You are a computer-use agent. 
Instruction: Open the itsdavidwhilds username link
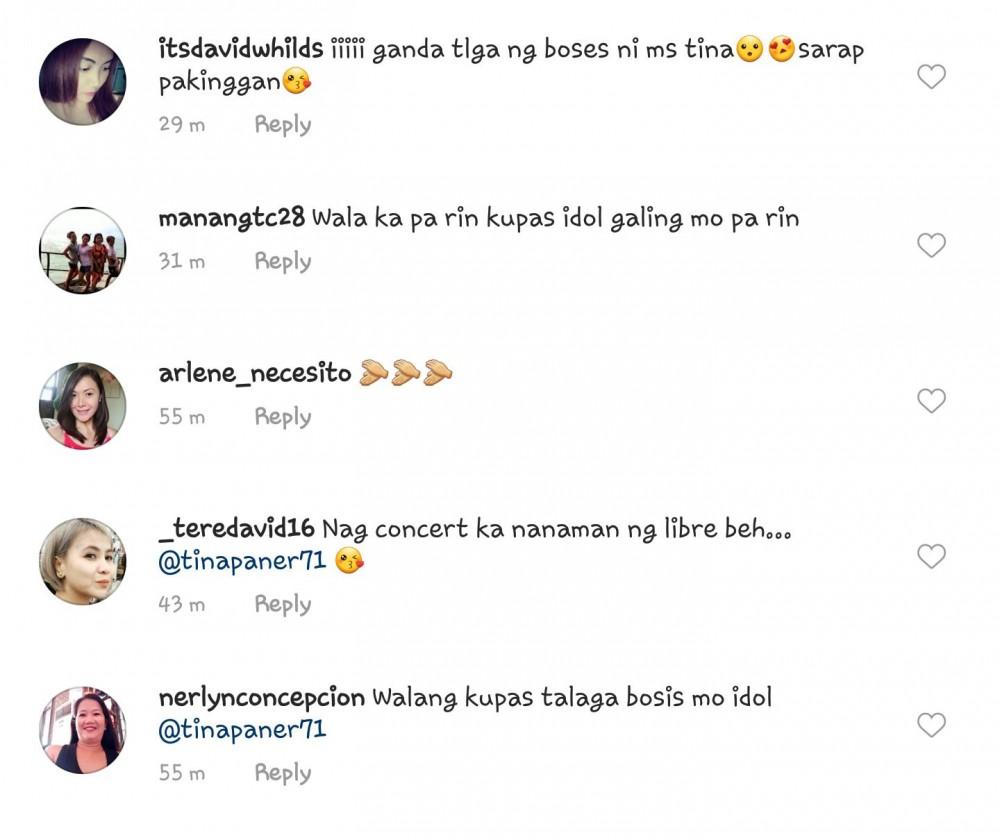[241, 48]
